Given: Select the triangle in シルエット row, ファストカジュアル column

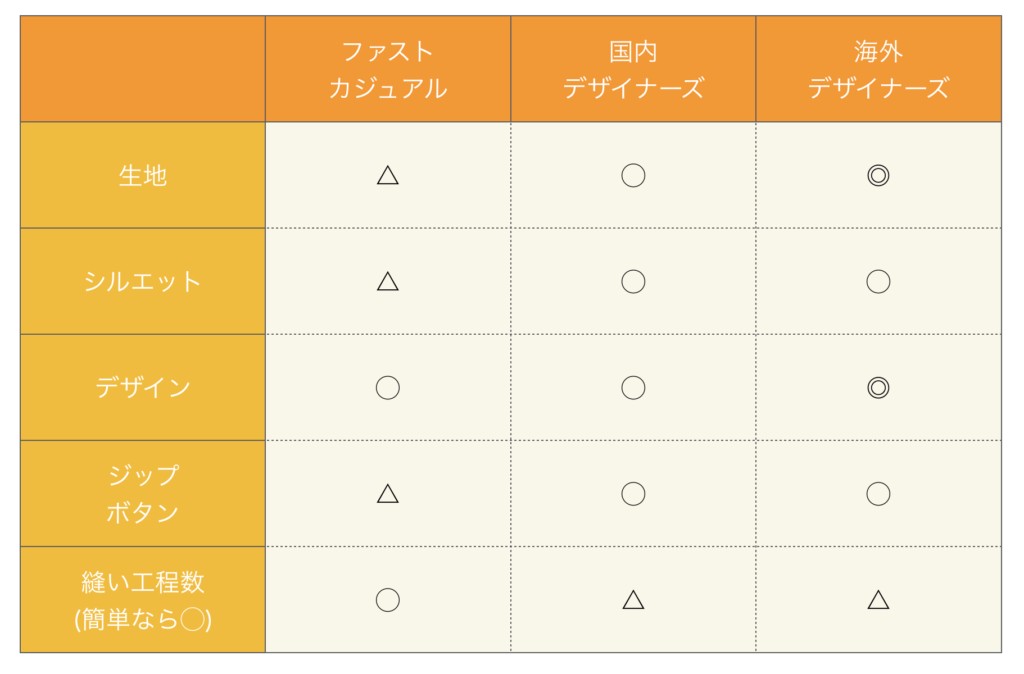Looking at the screenshot, I should 388,281.
